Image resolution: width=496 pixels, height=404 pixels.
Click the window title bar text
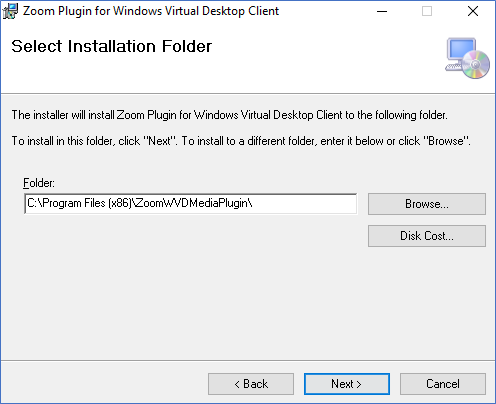[151, 11]
